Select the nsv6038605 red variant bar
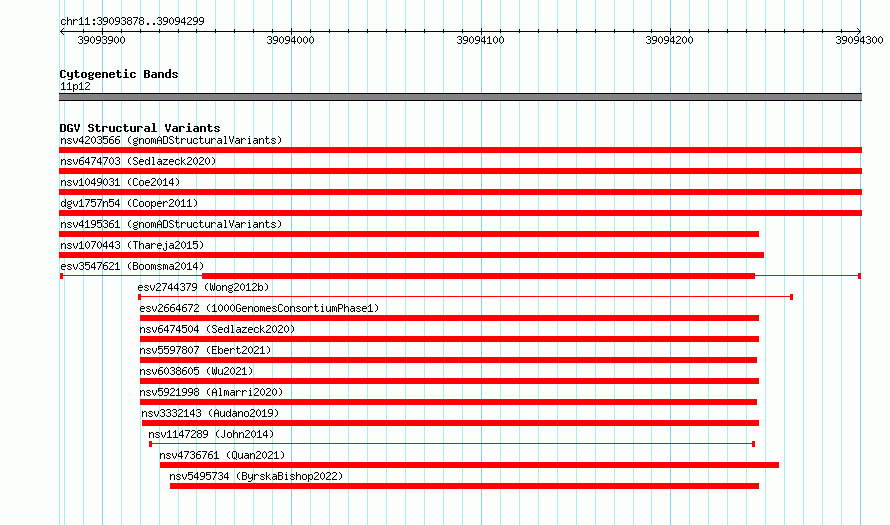Viewport: 890px width, 525px height. (x=450, y=381)
